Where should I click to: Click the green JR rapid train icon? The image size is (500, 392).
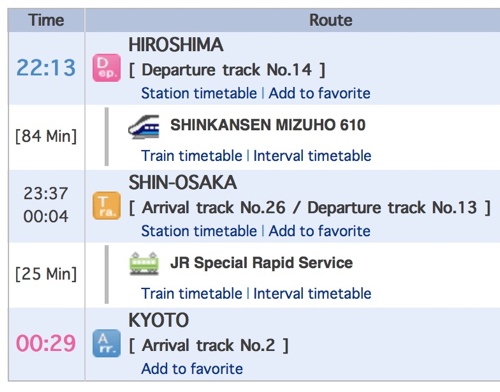[x=144, y=264]
